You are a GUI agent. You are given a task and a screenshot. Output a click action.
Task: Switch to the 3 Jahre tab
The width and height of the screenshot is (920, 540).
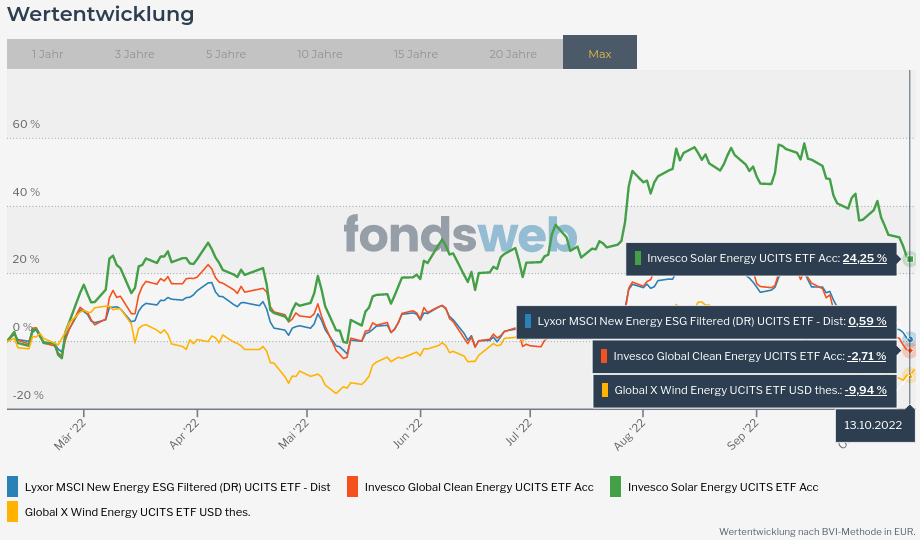tap(134, 54)
